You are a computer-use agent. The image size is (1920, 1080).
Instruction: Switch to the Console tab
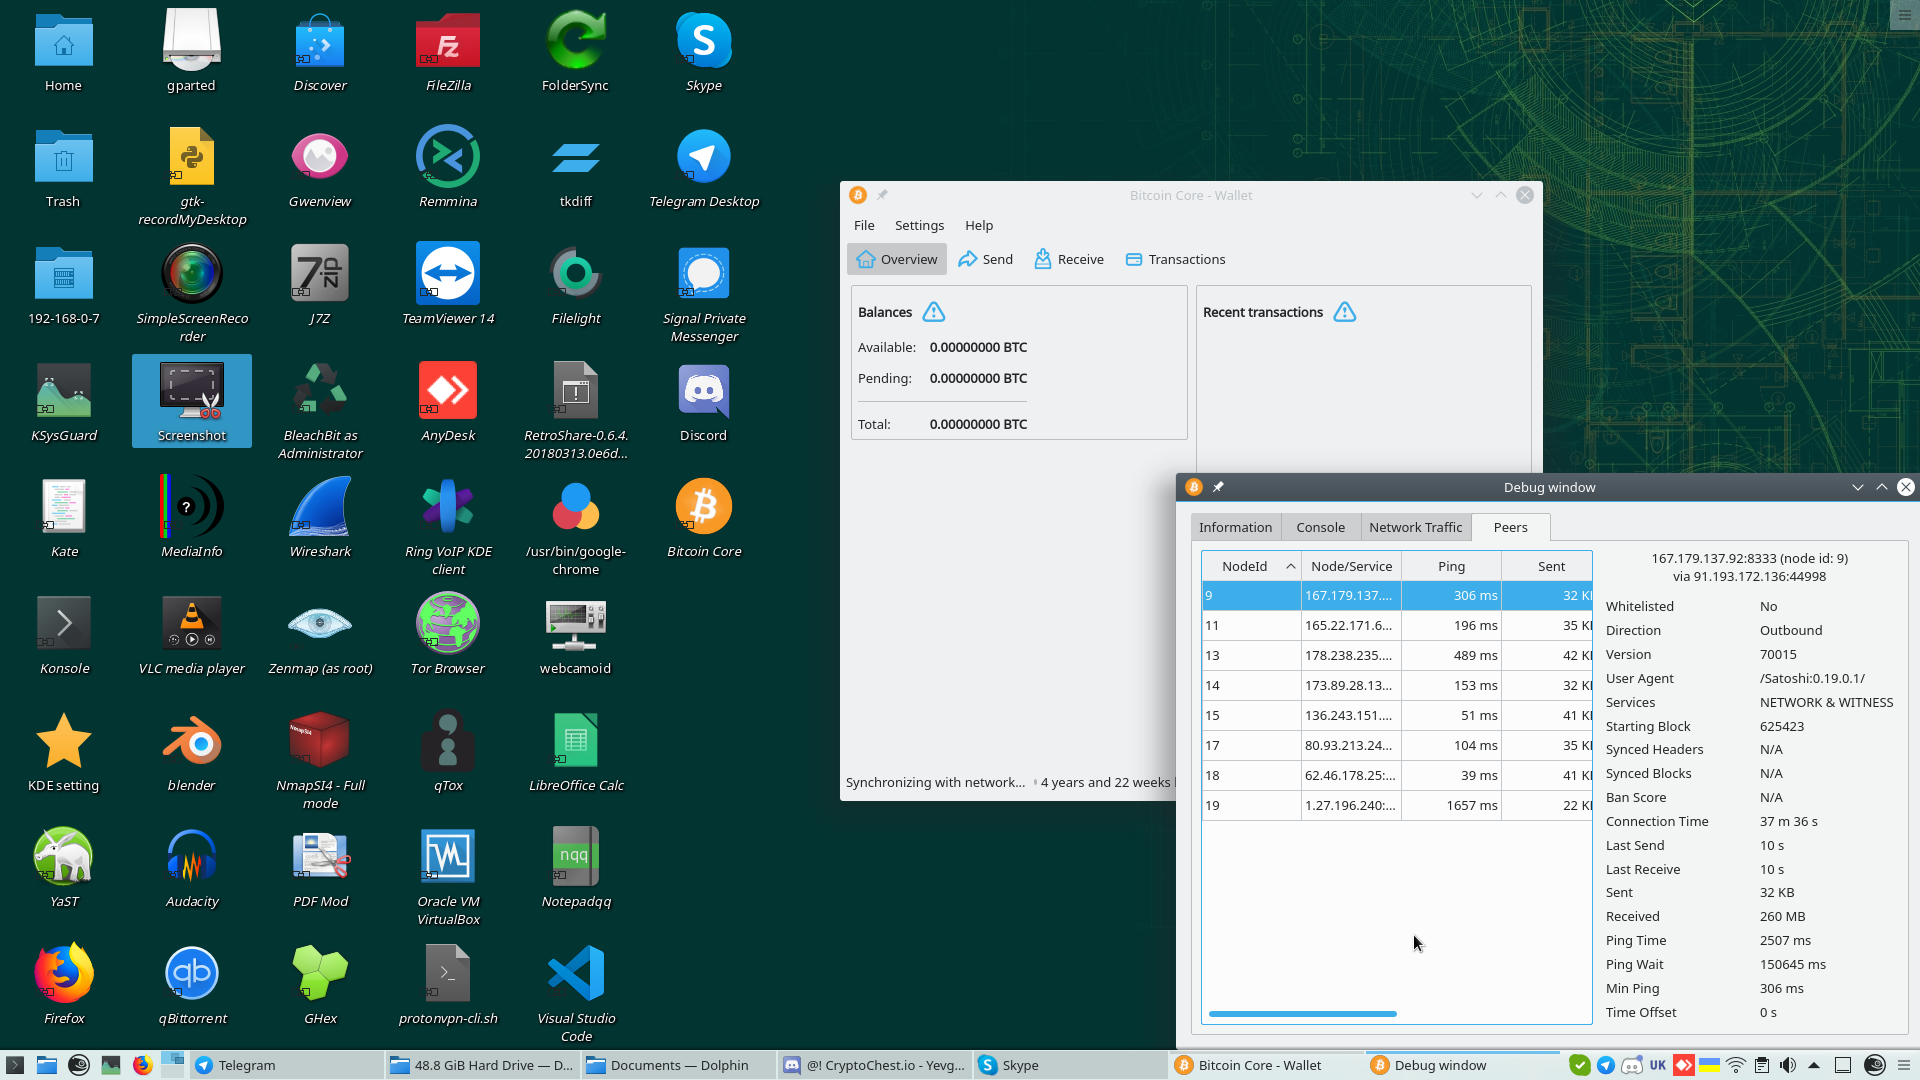(x=1320, y=527)
